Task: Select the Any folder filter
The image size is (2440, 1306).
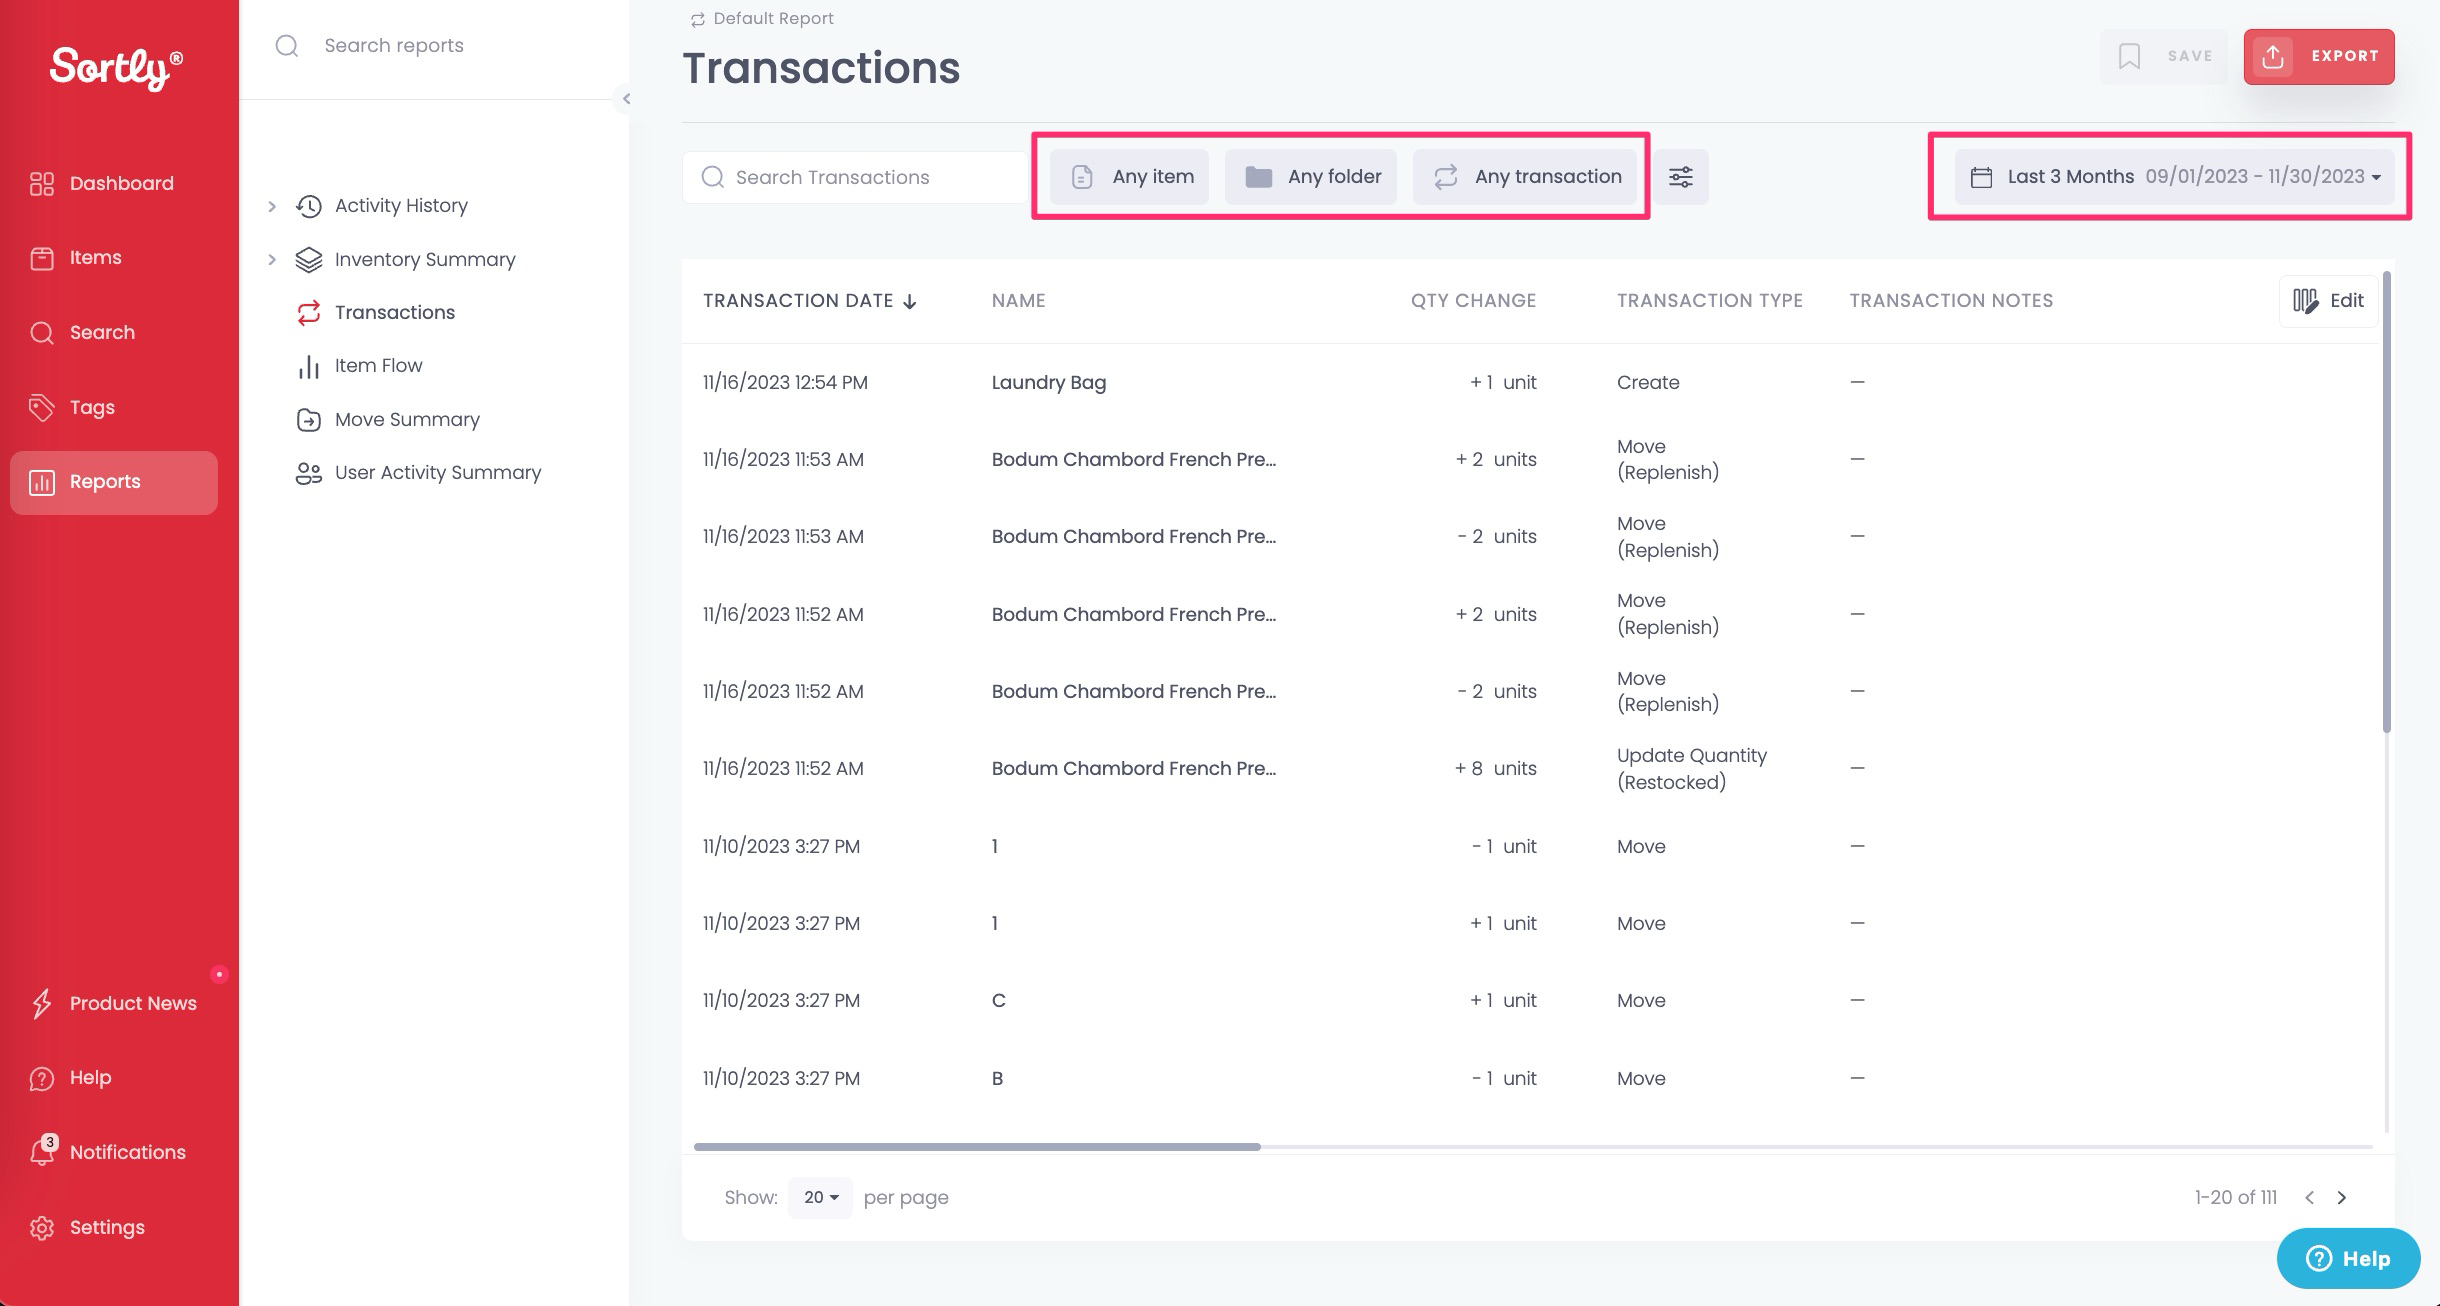Action: pos(1310,176)
